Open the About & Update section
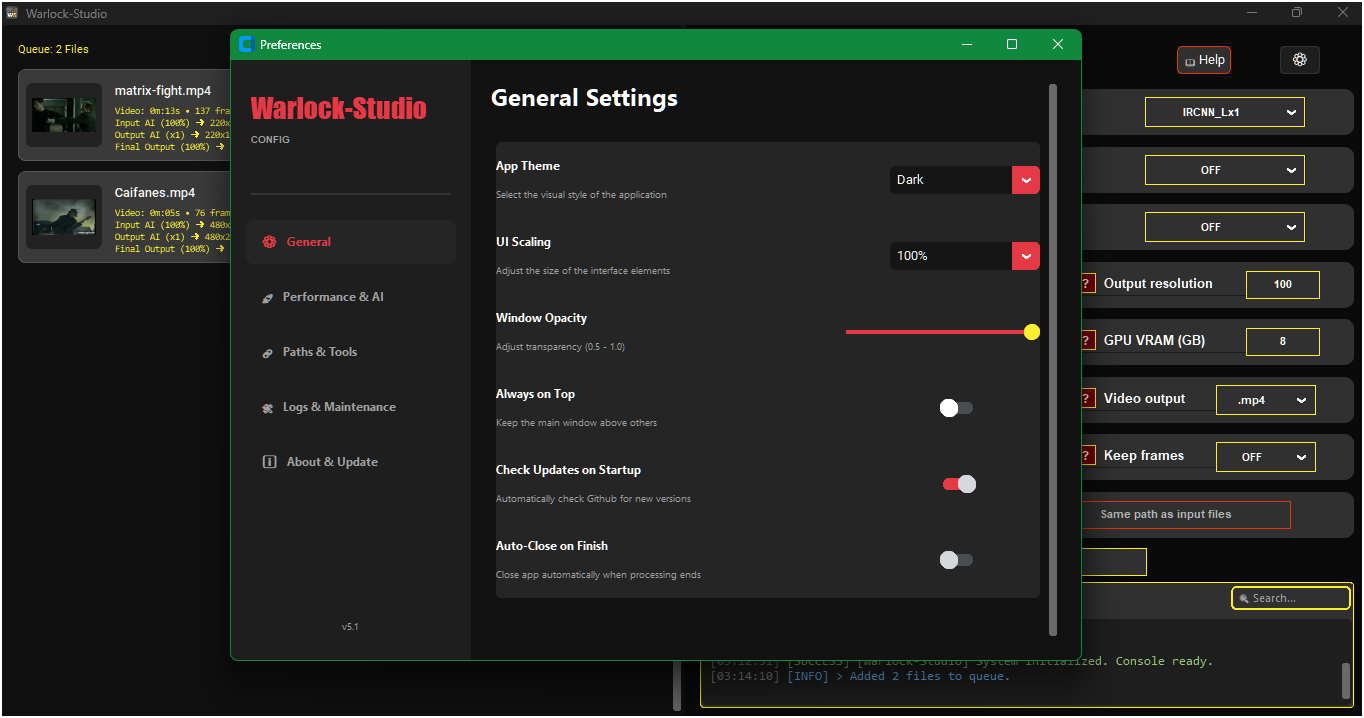 pyautogui.click(x=351, y=462)
